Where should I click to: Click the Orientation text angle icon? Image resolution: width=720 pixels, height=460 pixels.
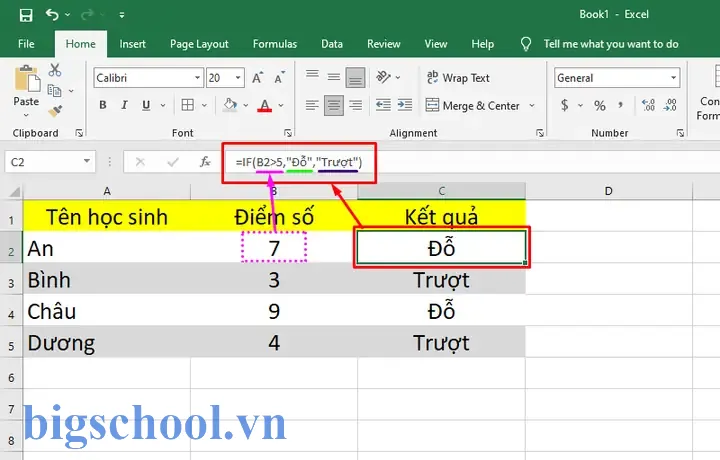tap(383, 77)
